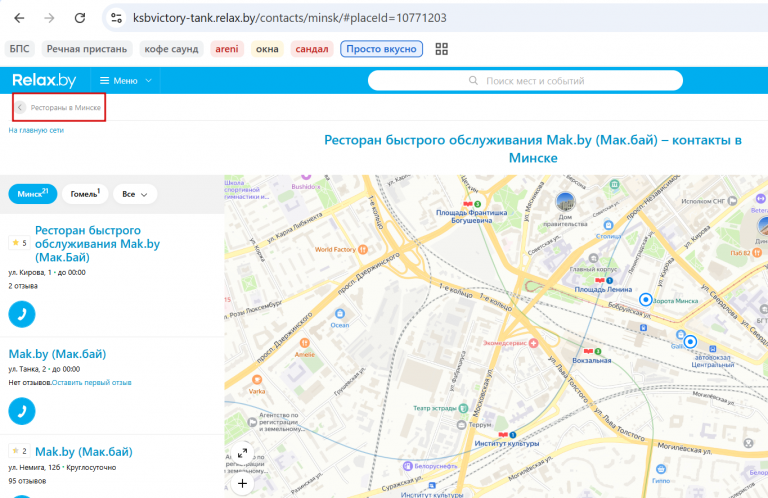Click the map pin near Автовокзал Центральный
768x498 pixels.
691,341
